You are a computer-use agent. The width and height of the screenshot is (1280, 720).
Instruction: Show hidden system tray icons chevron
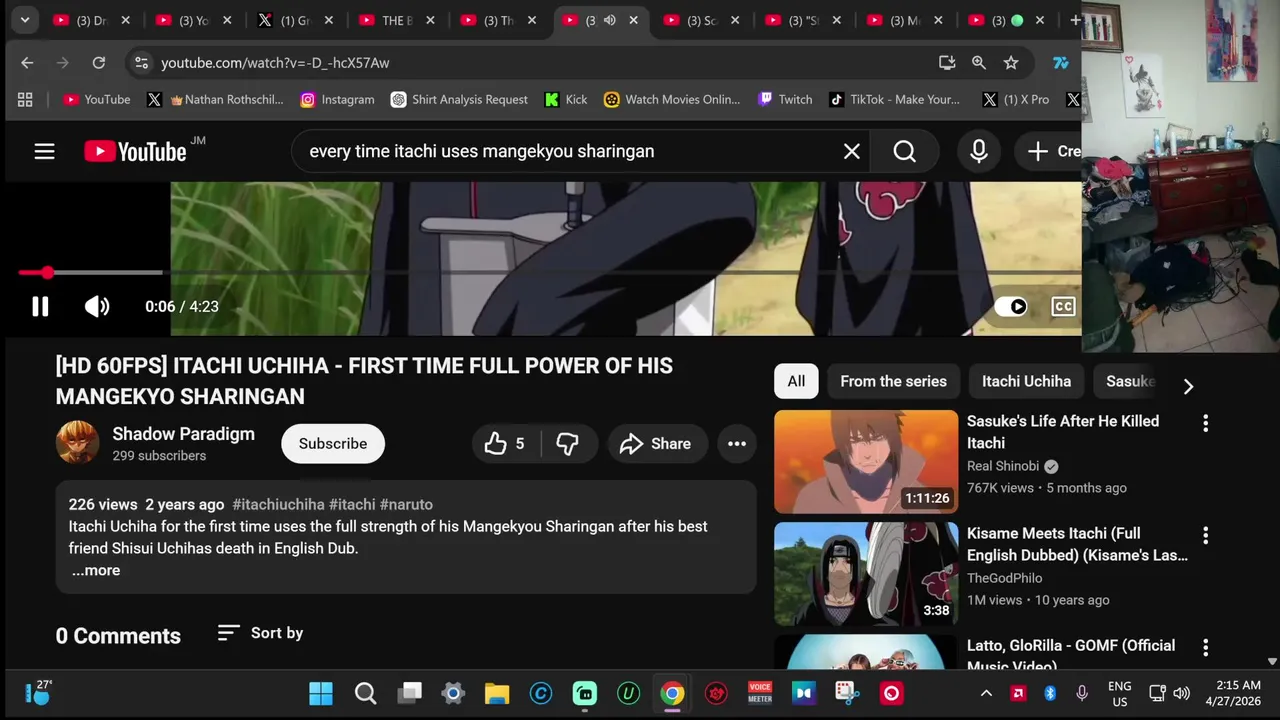pos(986,693)
